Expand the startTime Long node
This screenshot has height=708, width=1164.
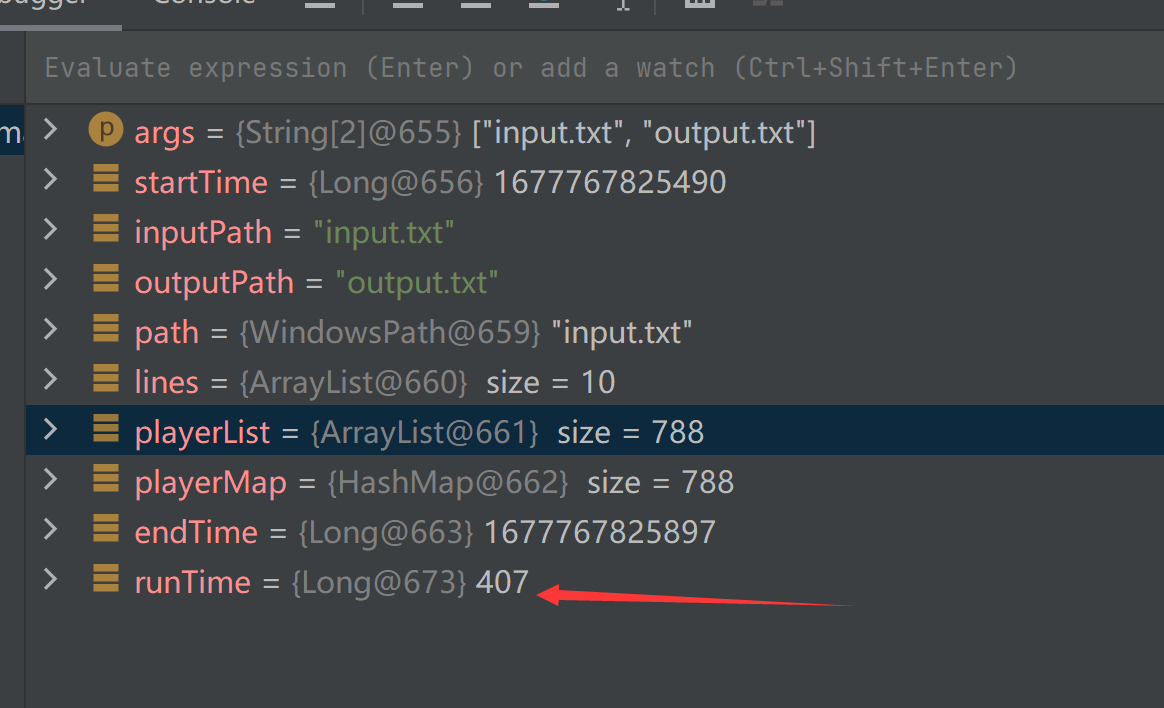[50, 180]
